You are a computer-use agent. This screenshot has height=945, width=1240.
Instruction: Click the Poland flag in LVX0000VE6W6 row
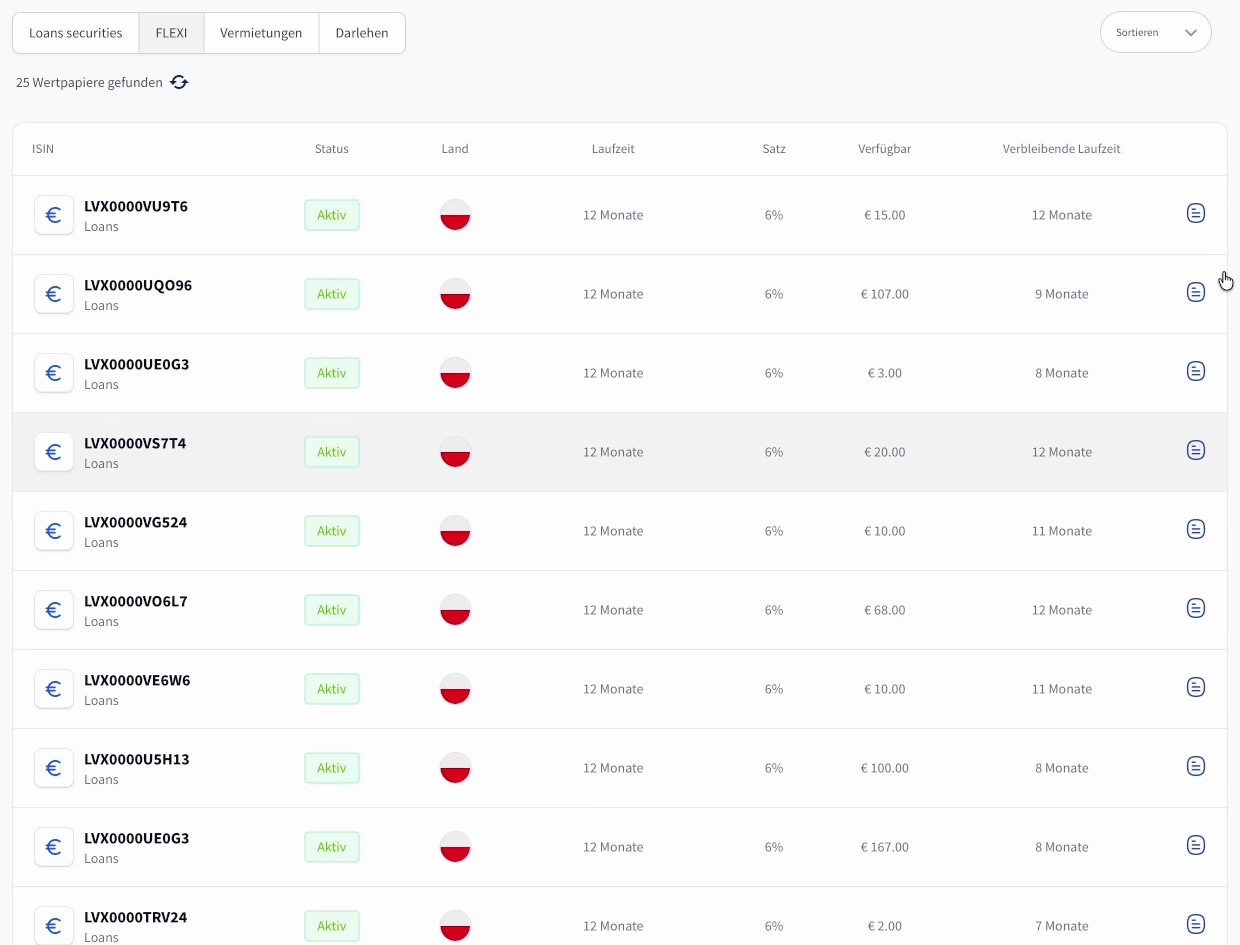pos(455,689)
